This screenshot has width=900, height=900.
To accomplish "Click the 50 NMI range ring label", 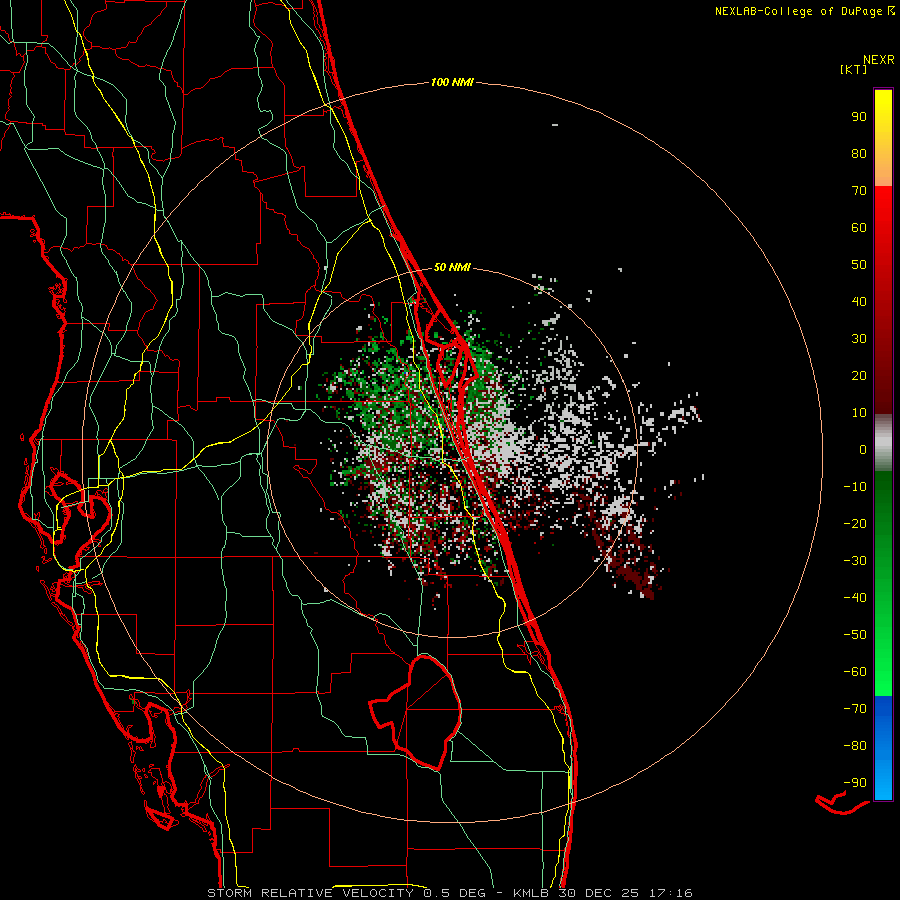I will click(x=452, y=267).
